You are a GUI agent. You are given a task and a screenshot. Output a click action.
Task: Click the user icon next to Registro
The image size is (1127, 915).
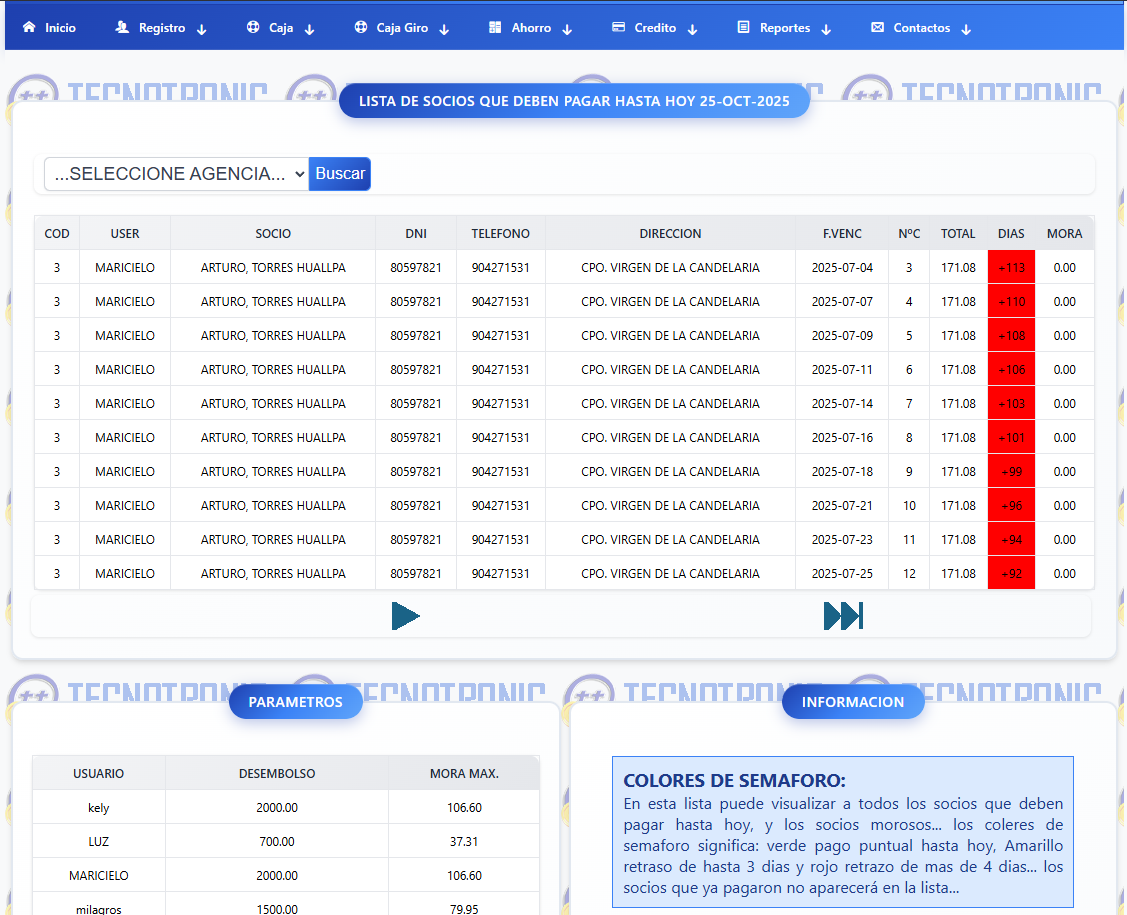click(x=122, y=28)
